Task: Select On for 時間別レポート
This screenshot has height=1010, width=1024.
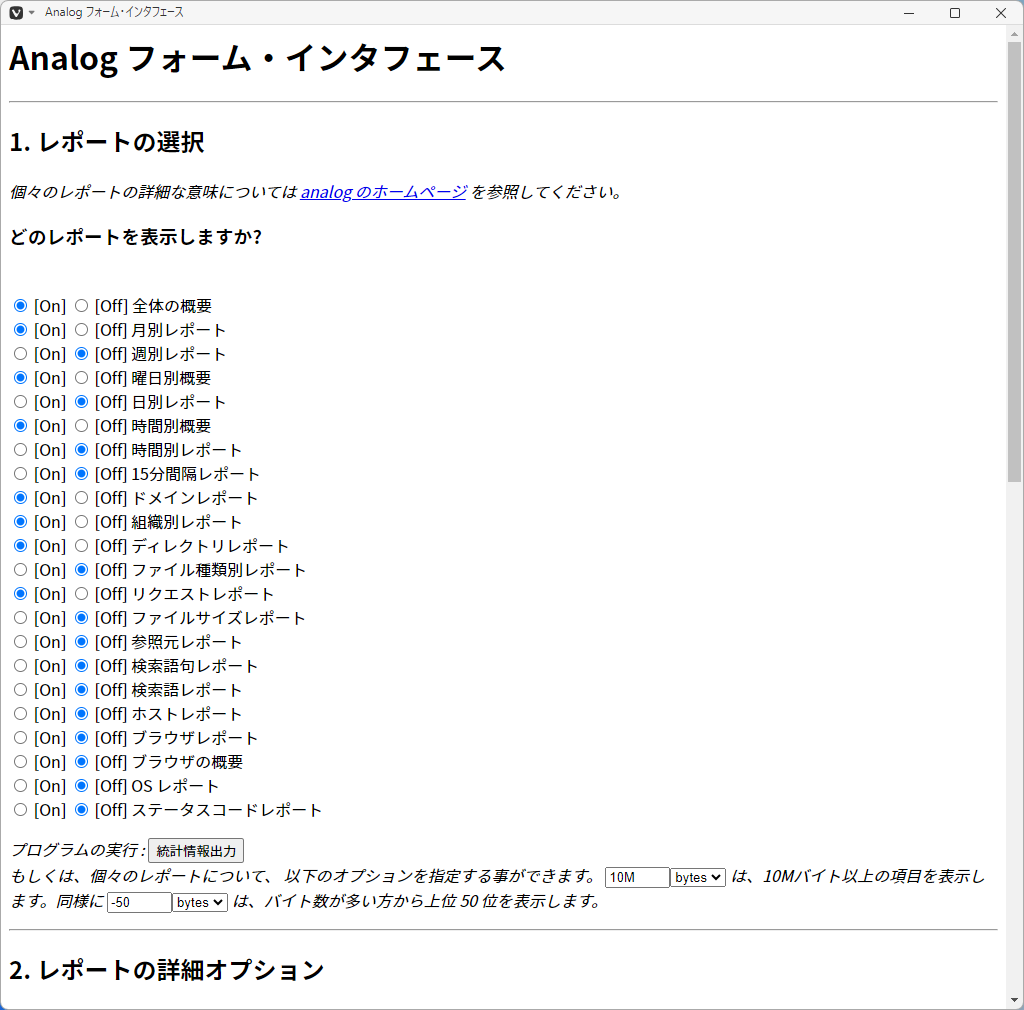Action: tap(20, 450)
